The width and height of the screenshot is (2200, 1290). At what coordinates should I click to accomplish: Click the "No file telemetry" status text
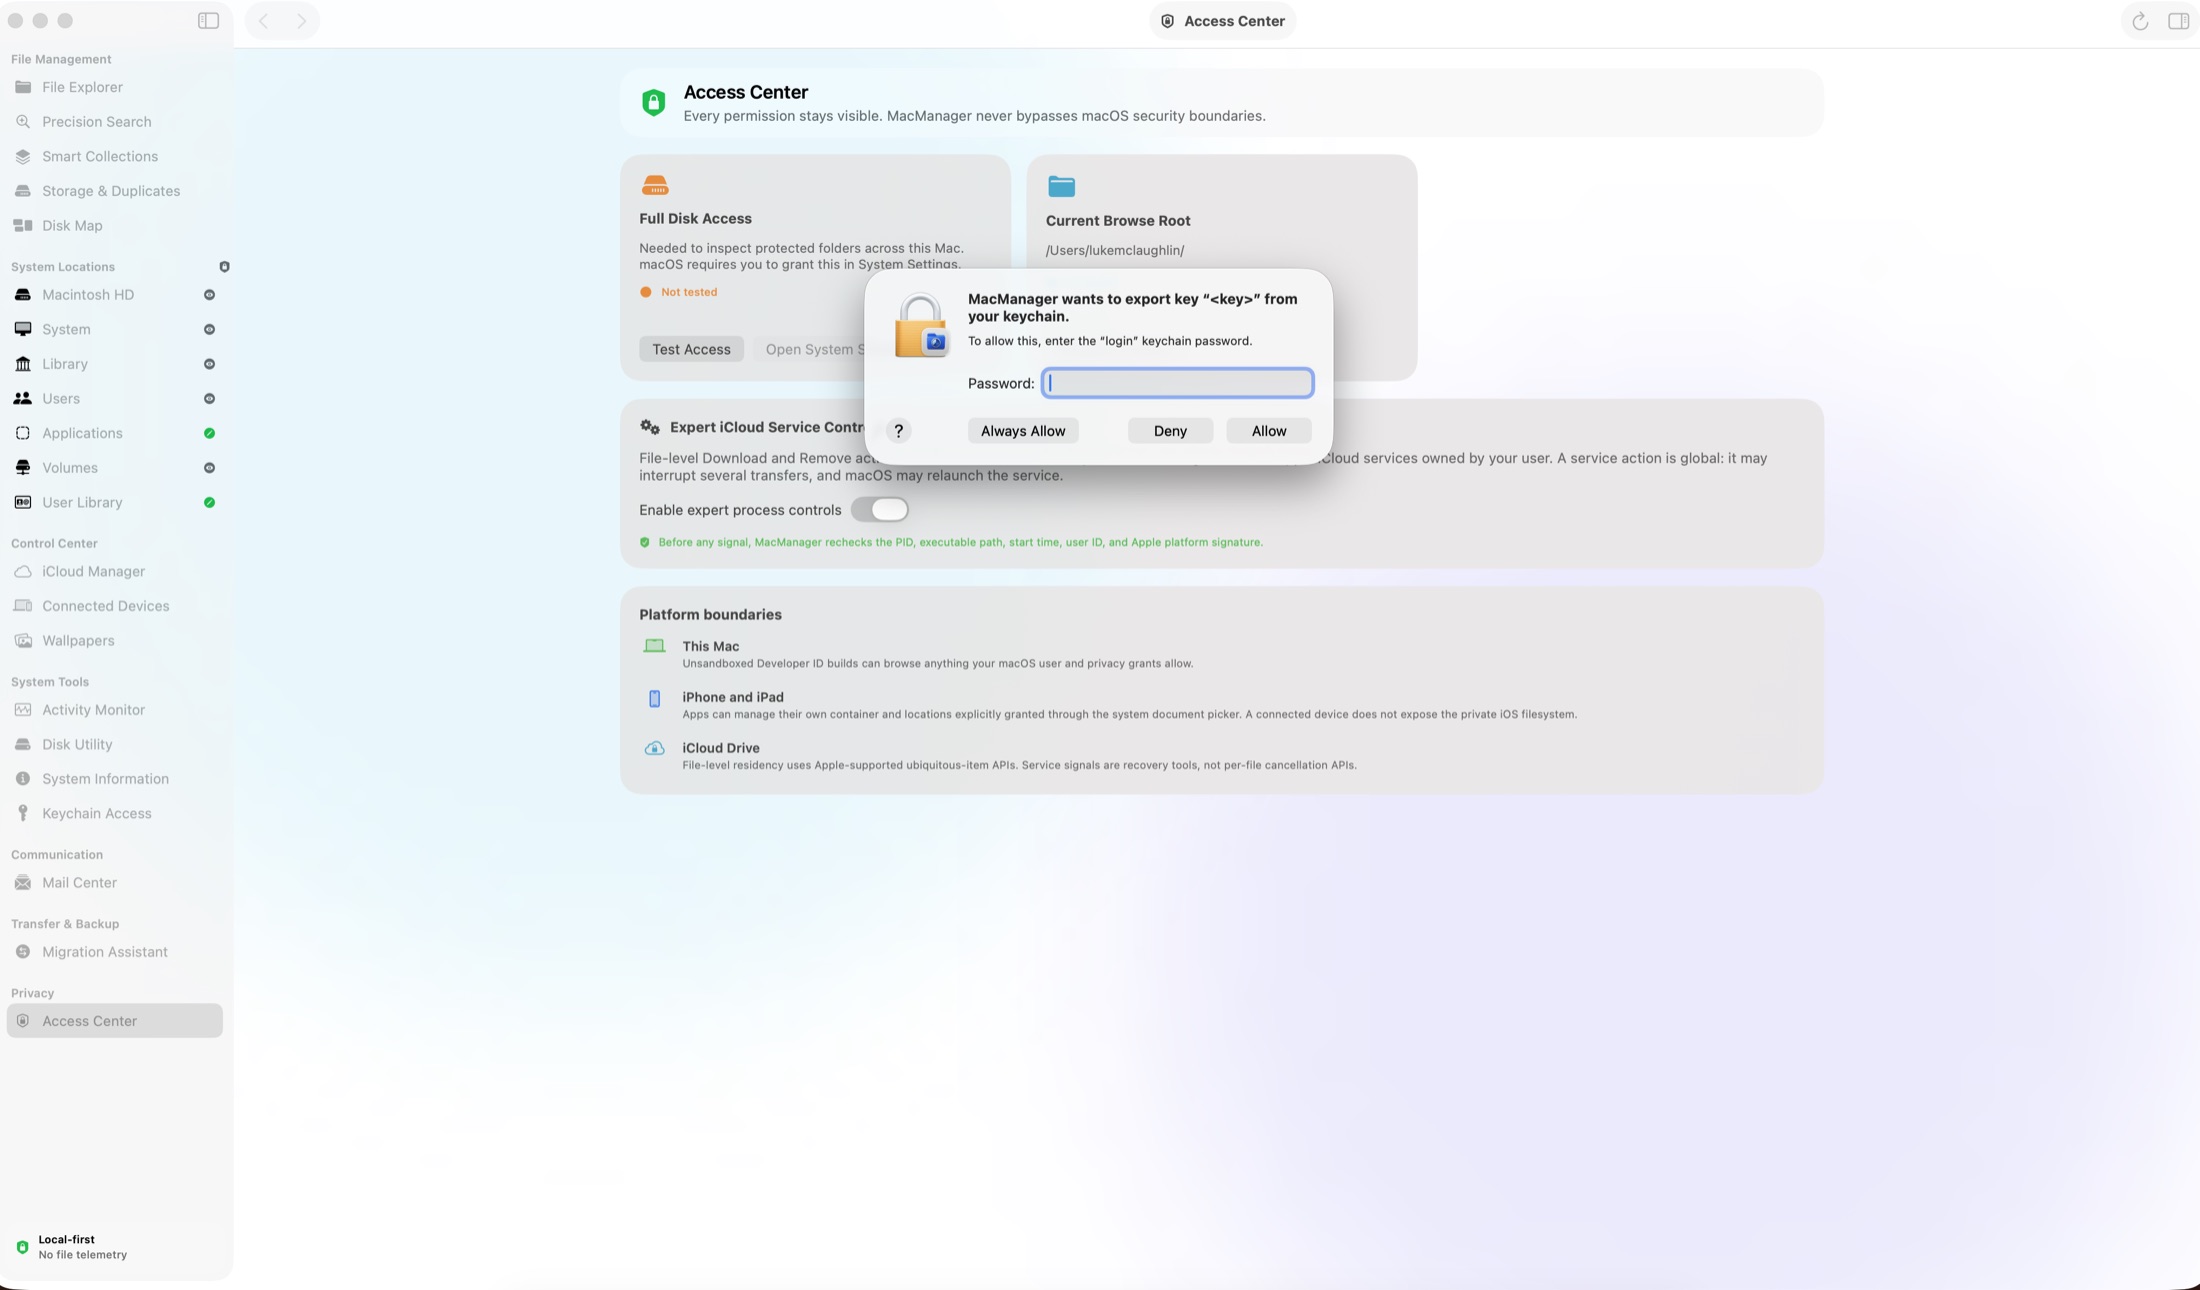pos(83,1255)
